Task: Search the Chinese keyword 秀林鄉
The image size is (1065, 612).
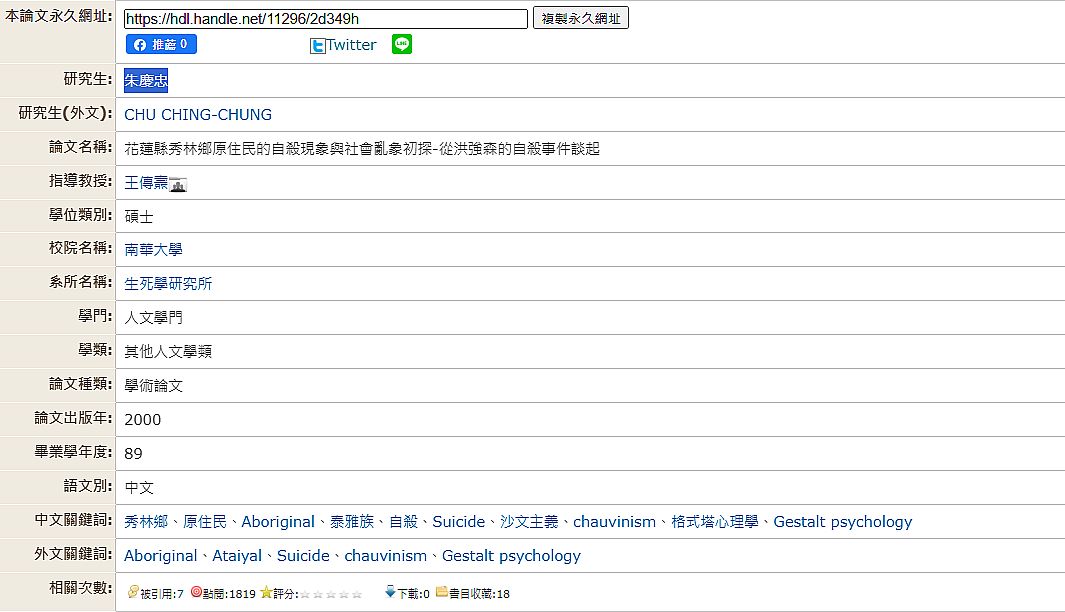Action: [146, 522]
